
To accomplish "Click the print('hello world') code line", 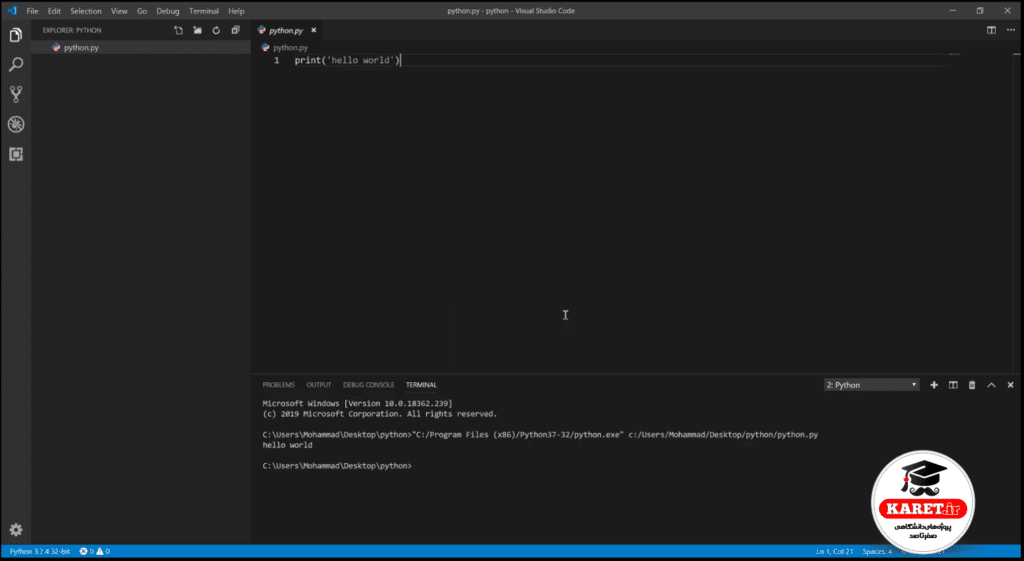I will 347,60.
